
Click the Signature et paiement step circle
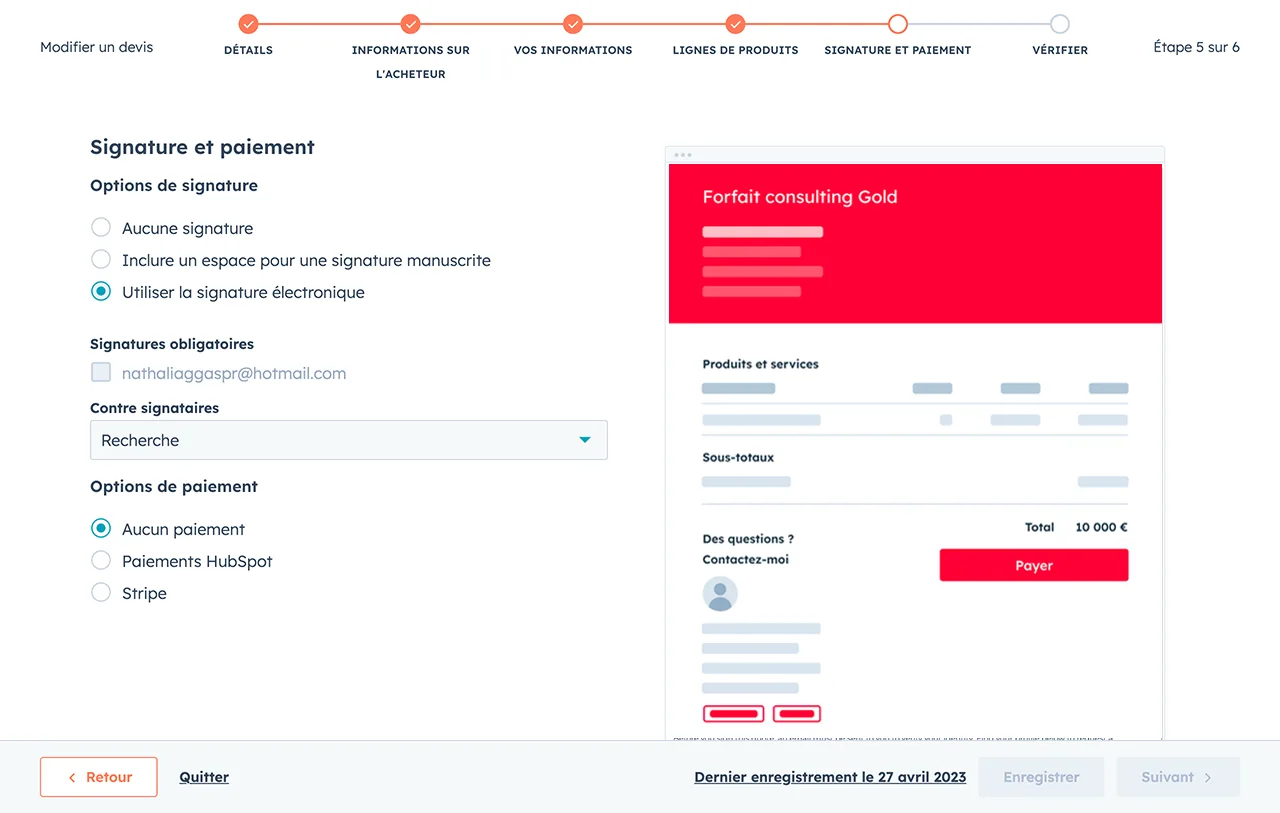click(x=898, y=24)
